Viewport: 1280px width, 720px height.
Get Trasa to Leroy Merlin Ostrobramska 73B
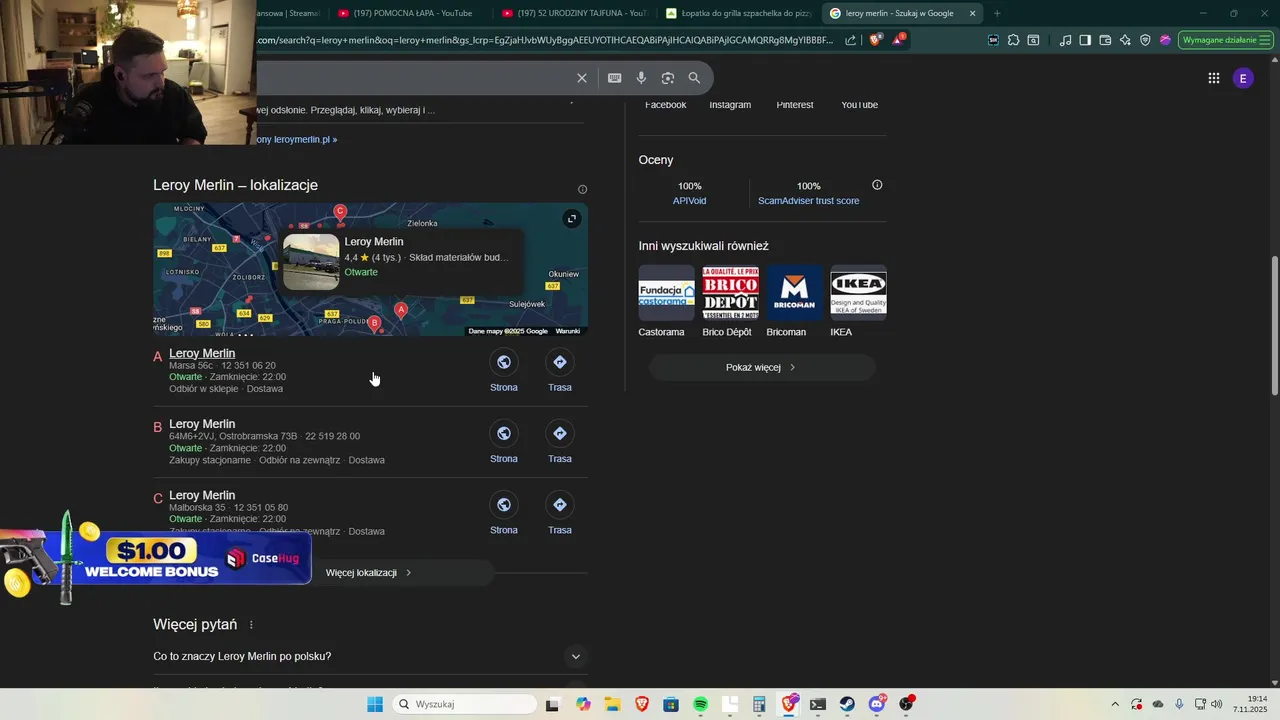pos(560,442)
